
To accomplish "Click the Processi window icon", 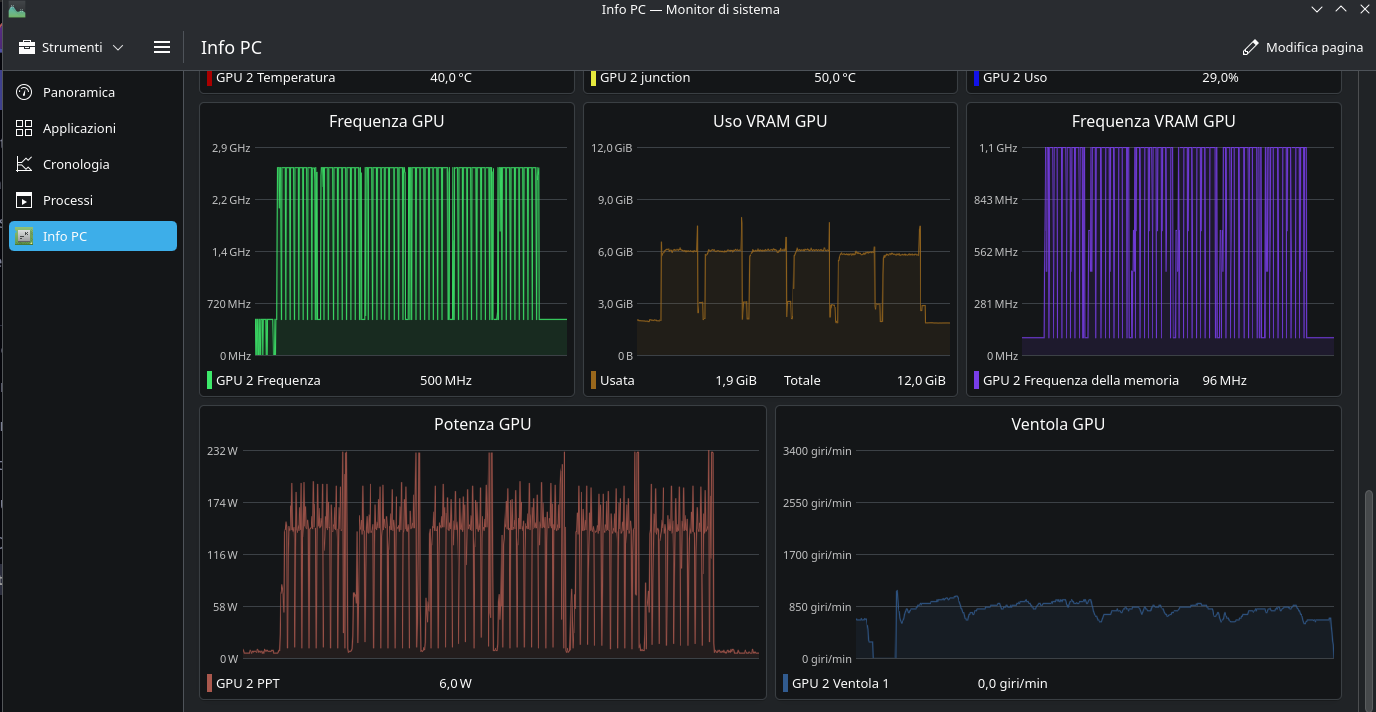I will click(x=25, y=200).
